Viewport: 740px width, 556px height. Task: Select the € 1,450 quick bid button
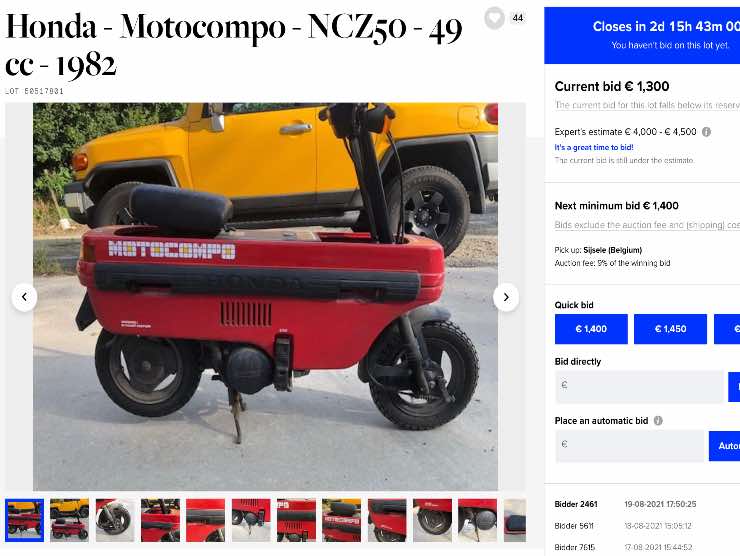pyautogui.click(x=670, y=329)
